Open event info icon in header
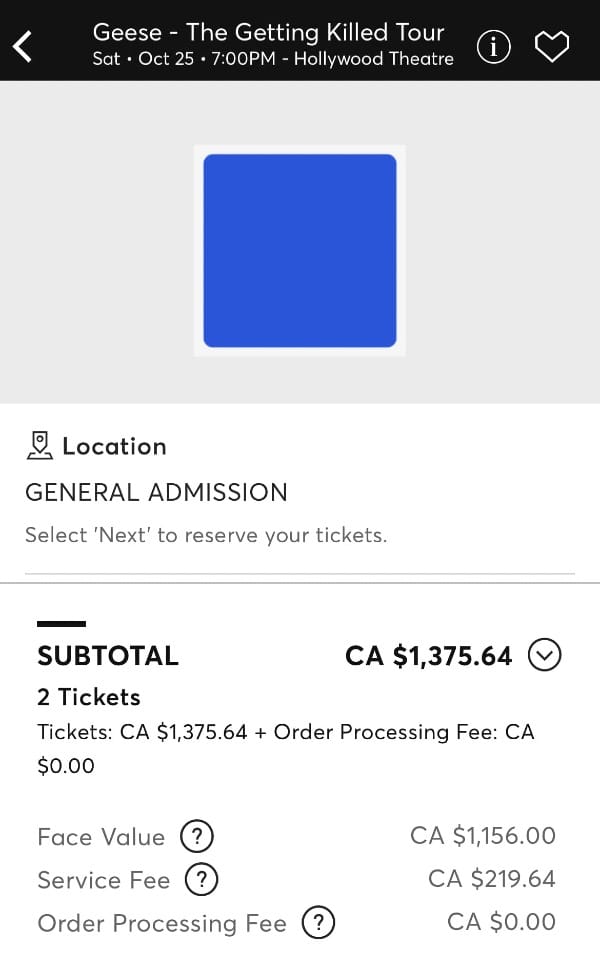The width and height of the screenshot is (600, 968). point(493,45)
